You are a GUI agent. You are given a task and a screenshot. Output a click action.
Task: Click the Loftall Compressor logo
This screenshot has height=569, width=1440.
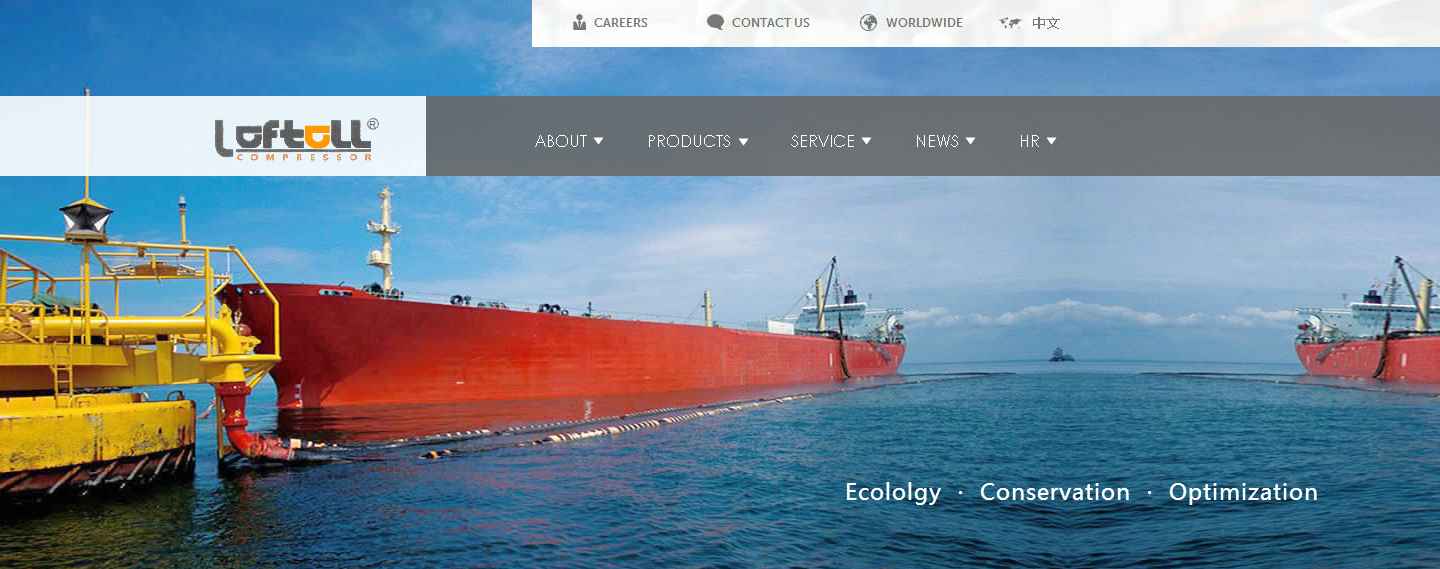pyautogui.click(x=295, y=139)
